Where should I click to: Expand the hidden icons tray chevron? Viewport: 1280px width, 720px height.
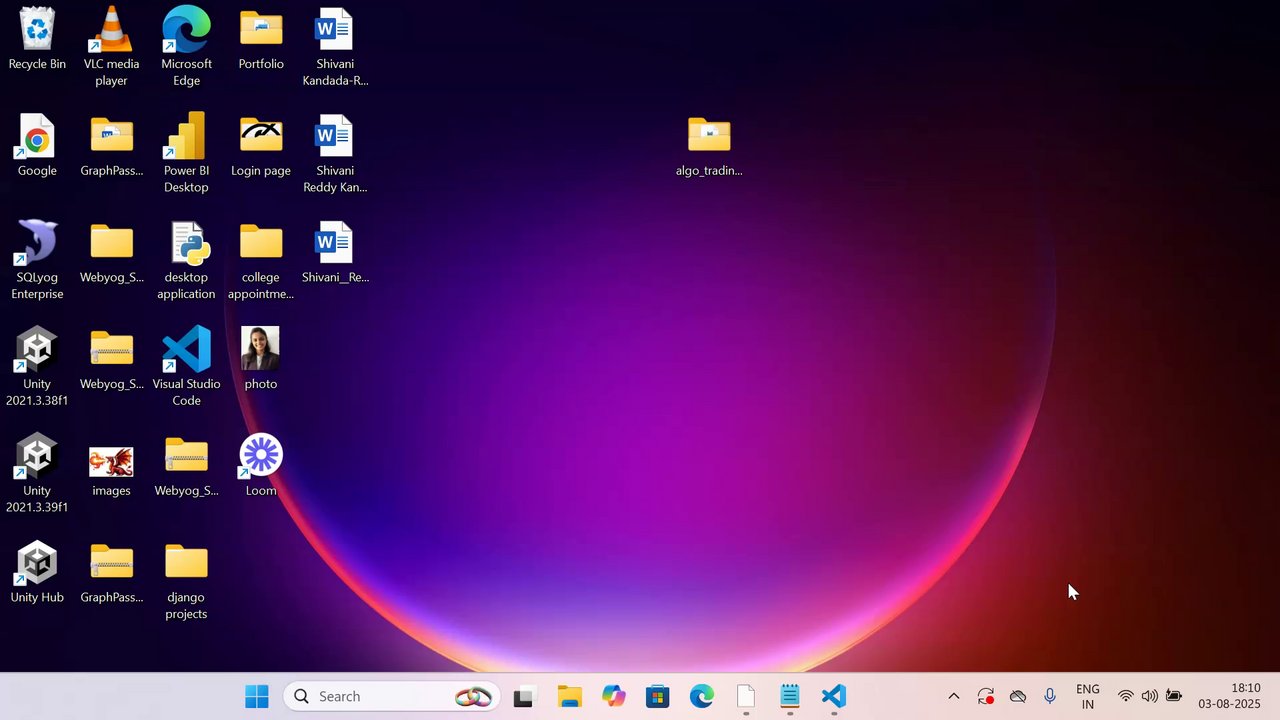[954, 697]
